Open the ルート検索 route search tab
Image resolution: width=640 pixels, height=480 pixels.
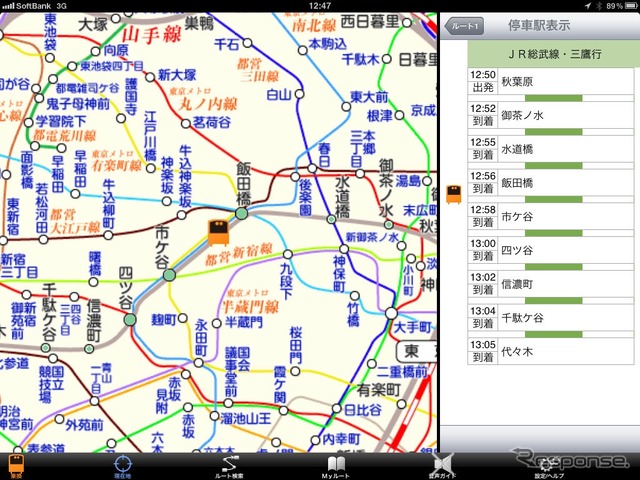[229, 467]
